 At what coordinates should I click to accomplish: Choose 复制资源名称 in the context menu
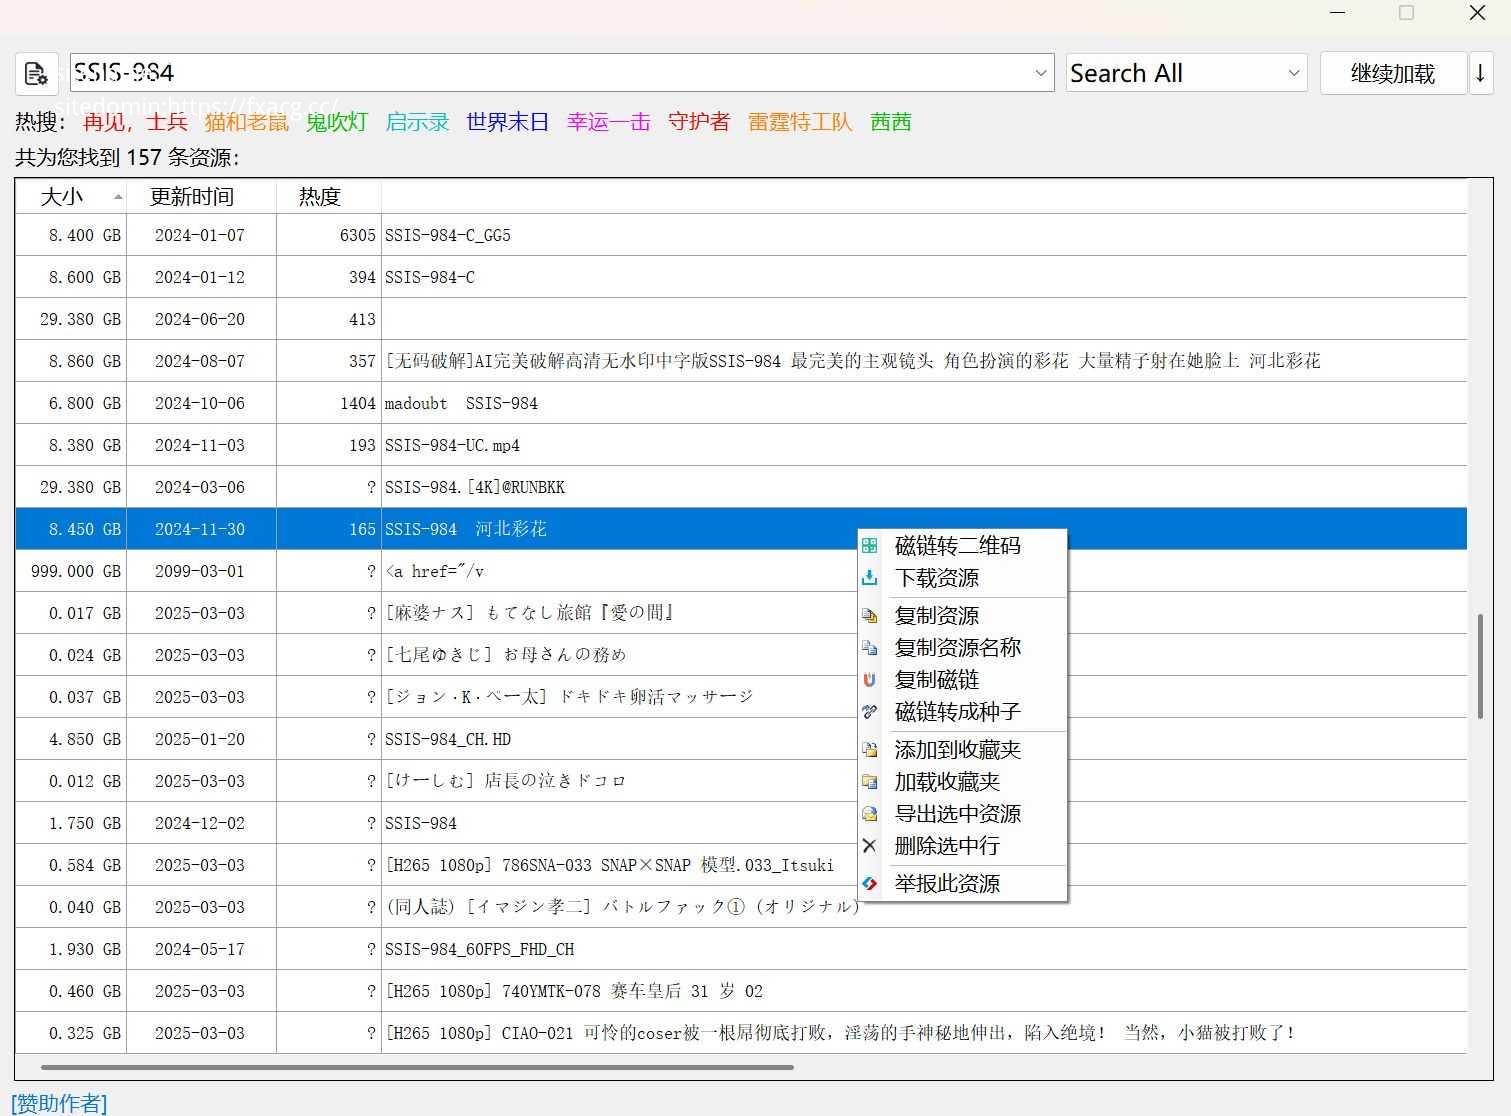(957, 648)
